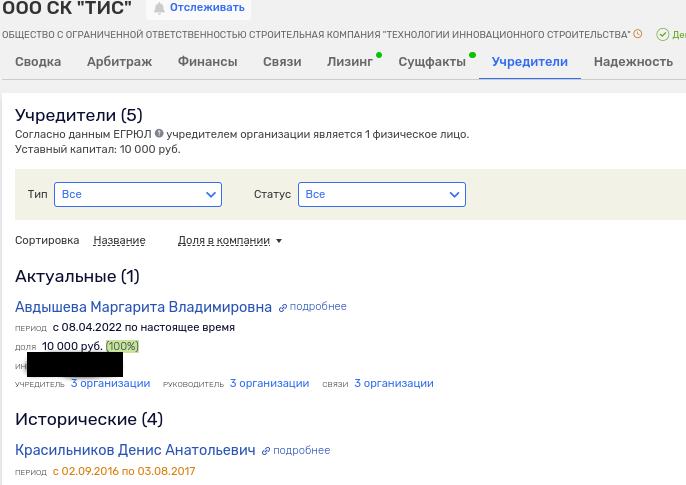Viewport: 686px width, 485px height.
Task: Open the Статус filter dropdown
Action: tap(382, 194)
